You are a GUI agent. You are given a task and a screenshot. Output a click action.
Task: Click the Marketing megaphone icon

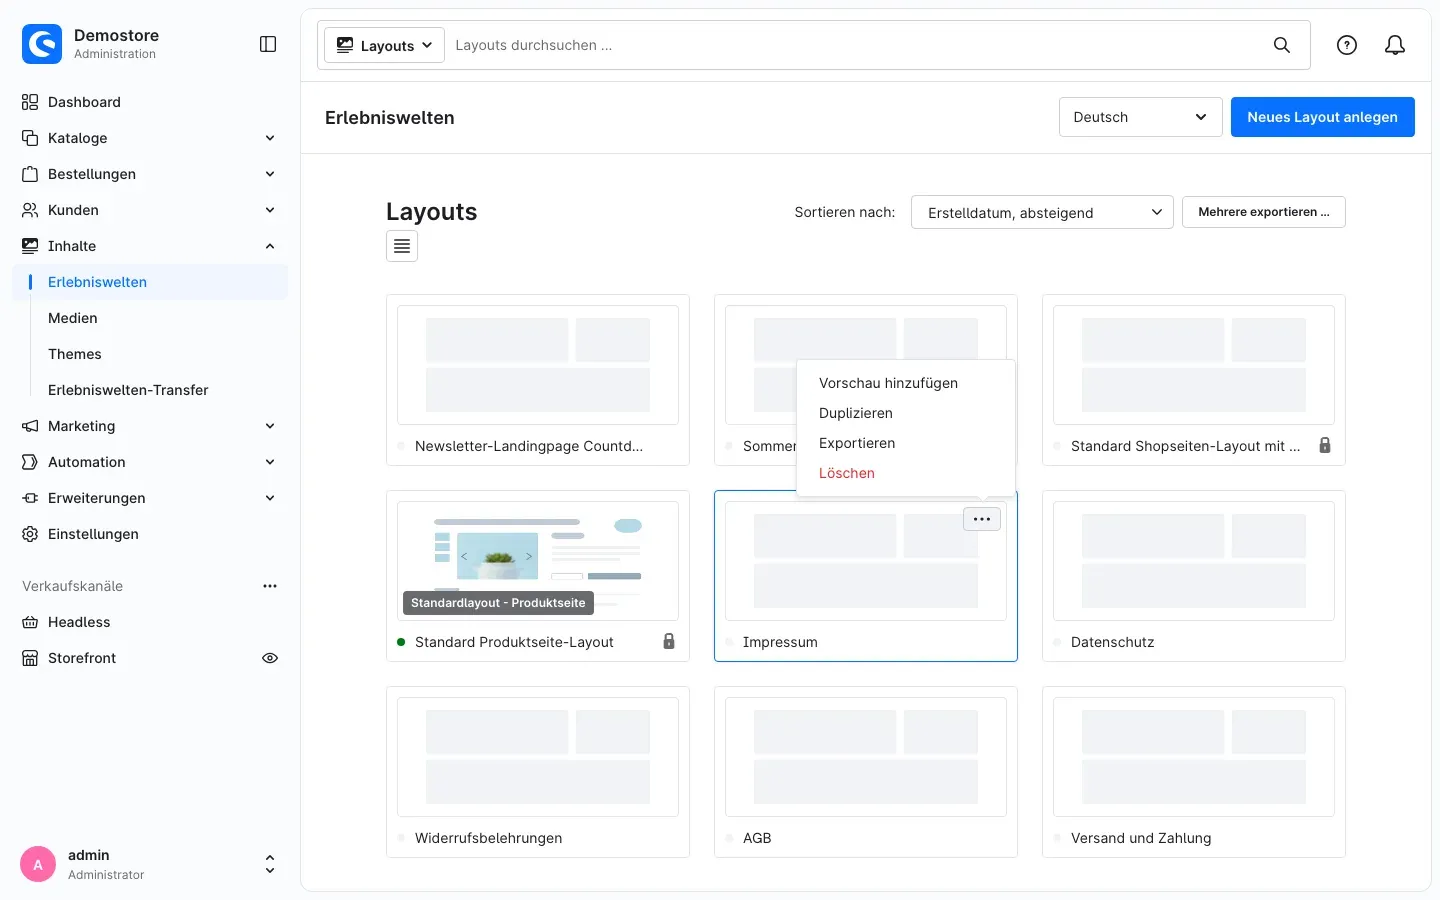tap(30, 426)
